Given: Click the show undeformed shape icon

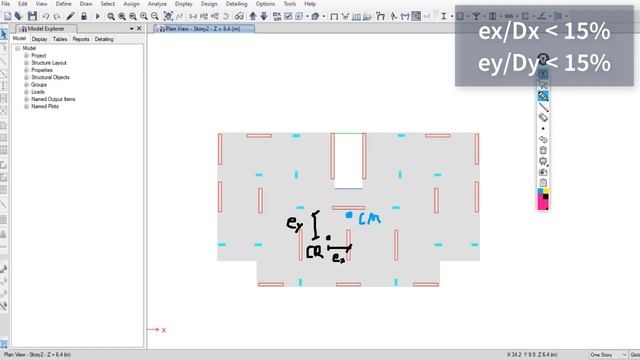Looking at the screenshot, I should 334,16.
